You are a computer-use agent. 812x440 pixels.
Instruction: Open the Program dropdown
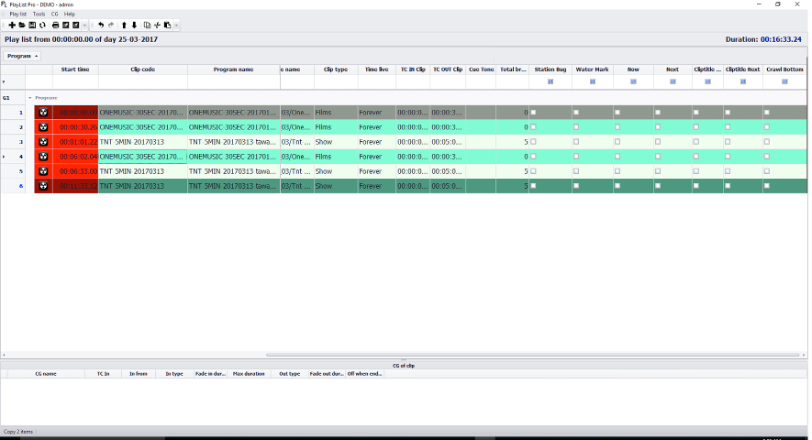click(x=22, y=56)
